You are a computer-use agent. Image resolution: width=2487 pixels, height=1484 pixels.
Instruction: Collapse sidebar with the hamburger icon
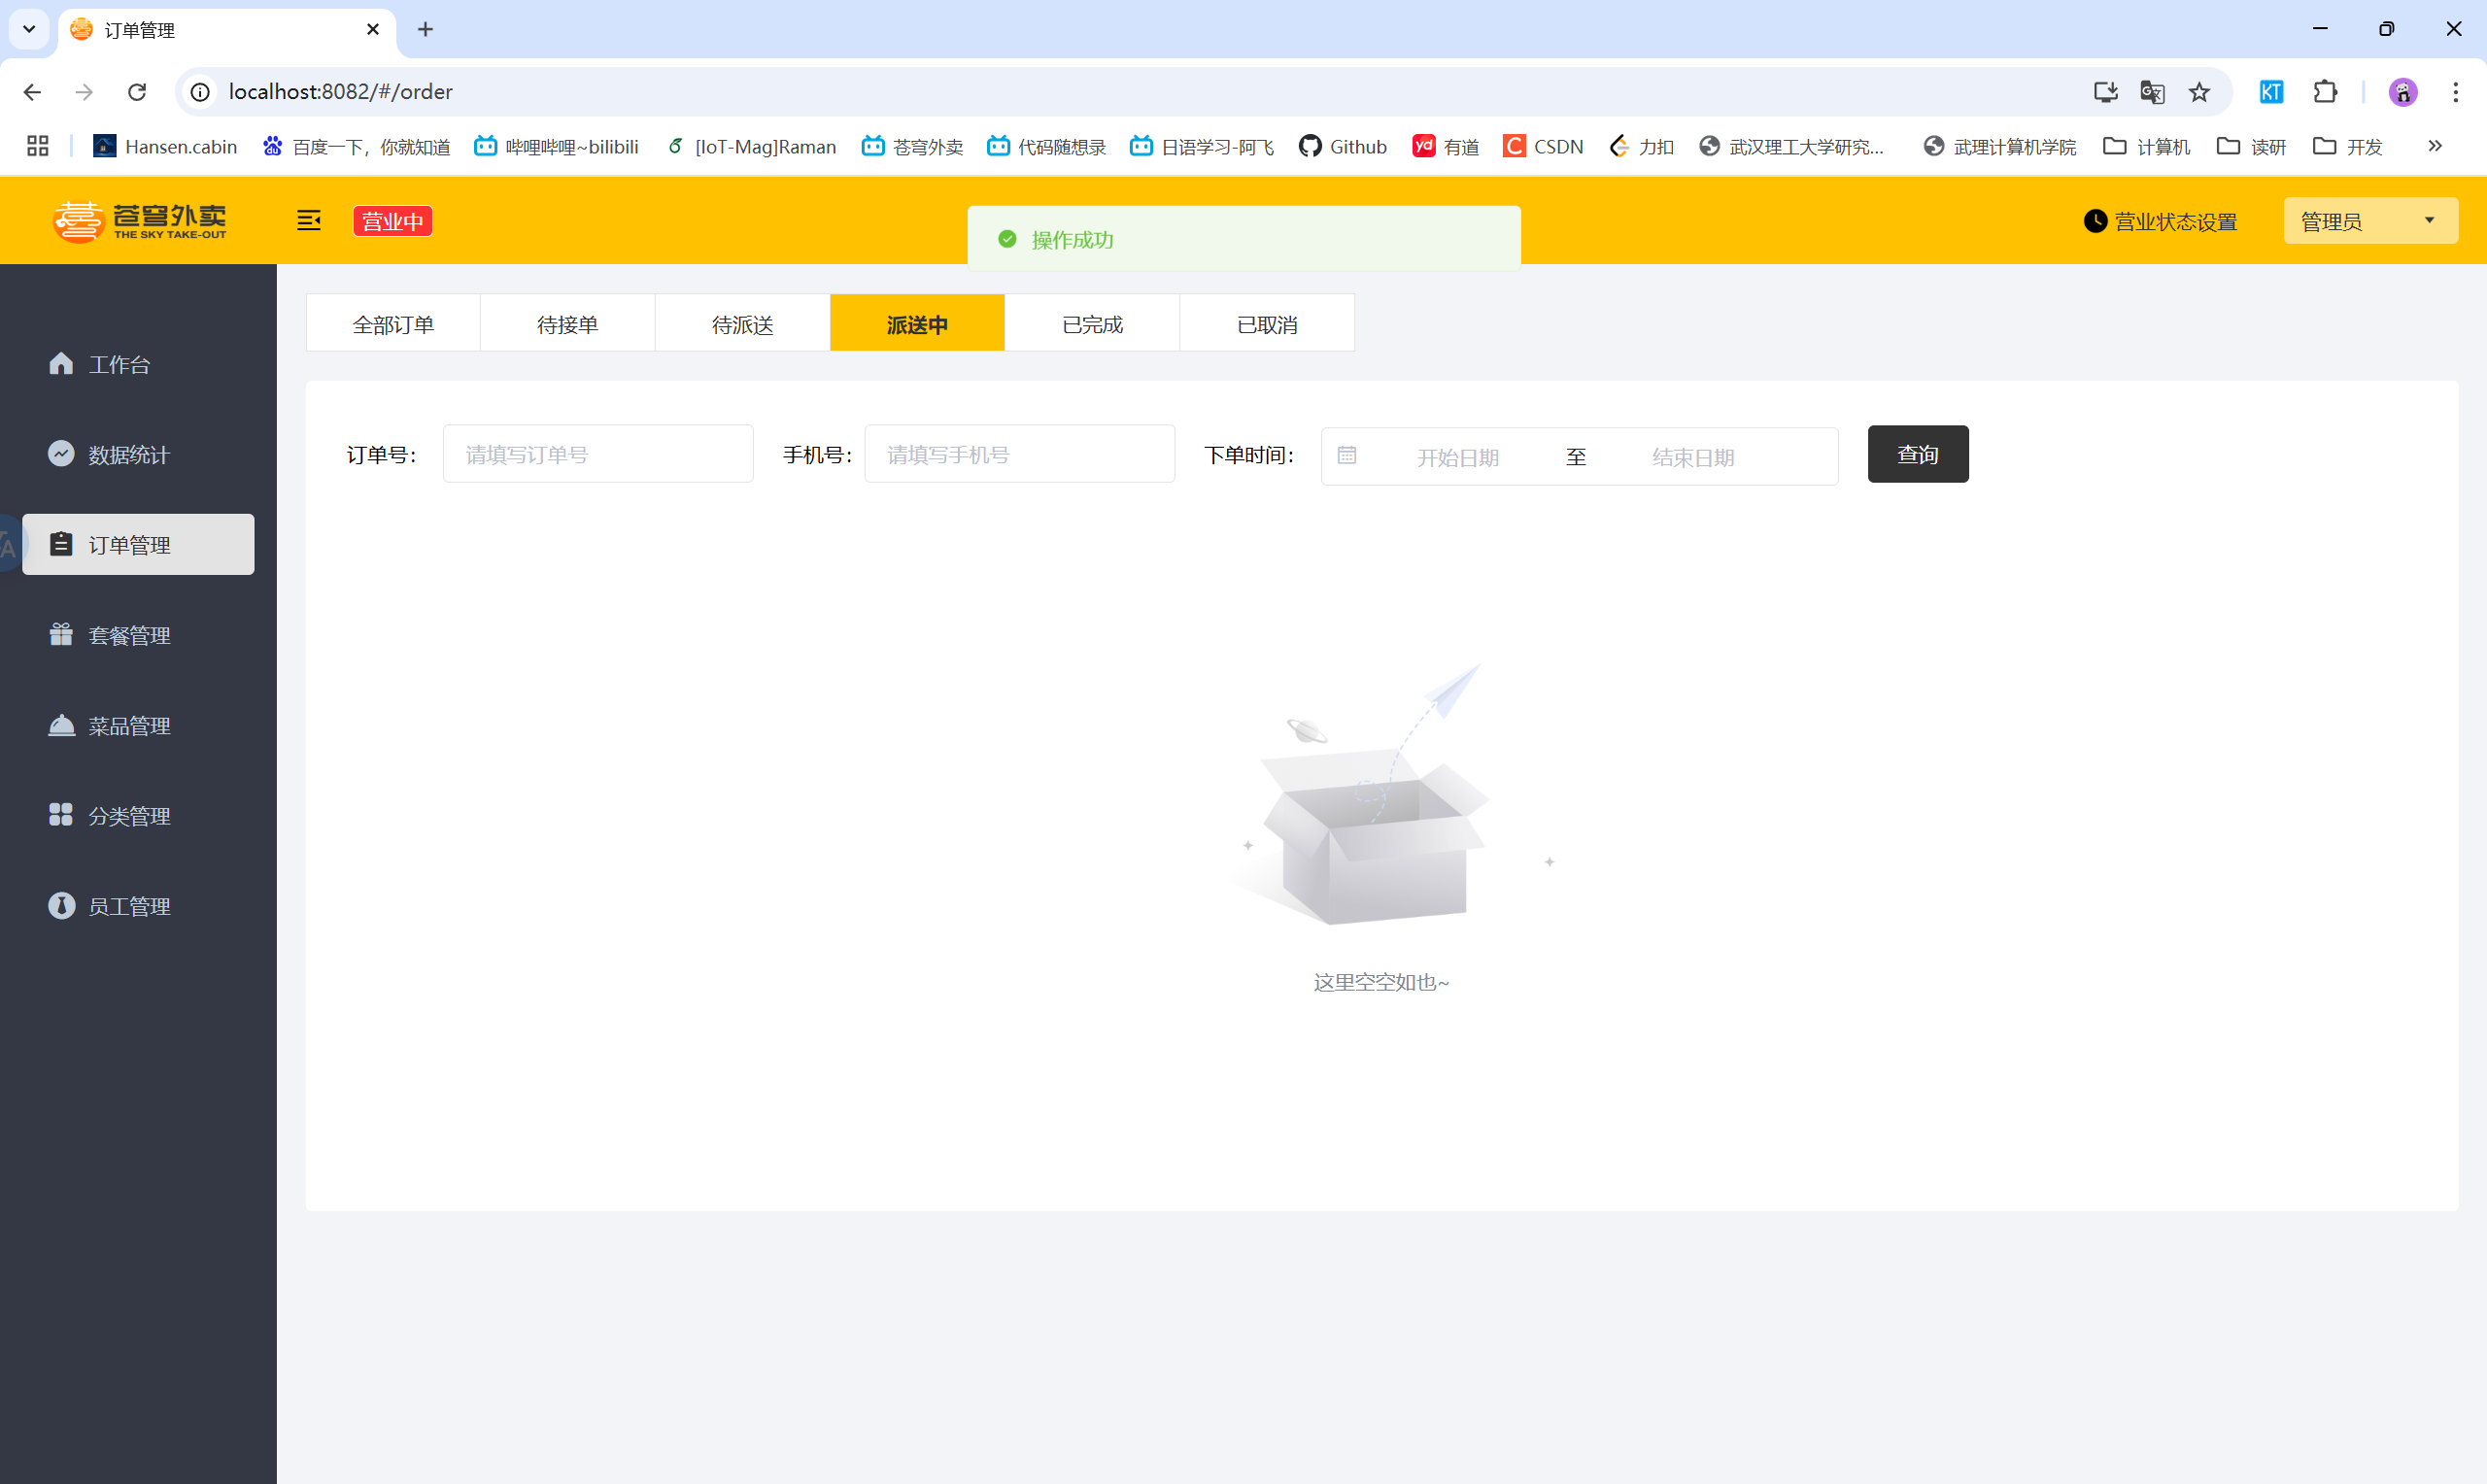[x=308, y=220]
